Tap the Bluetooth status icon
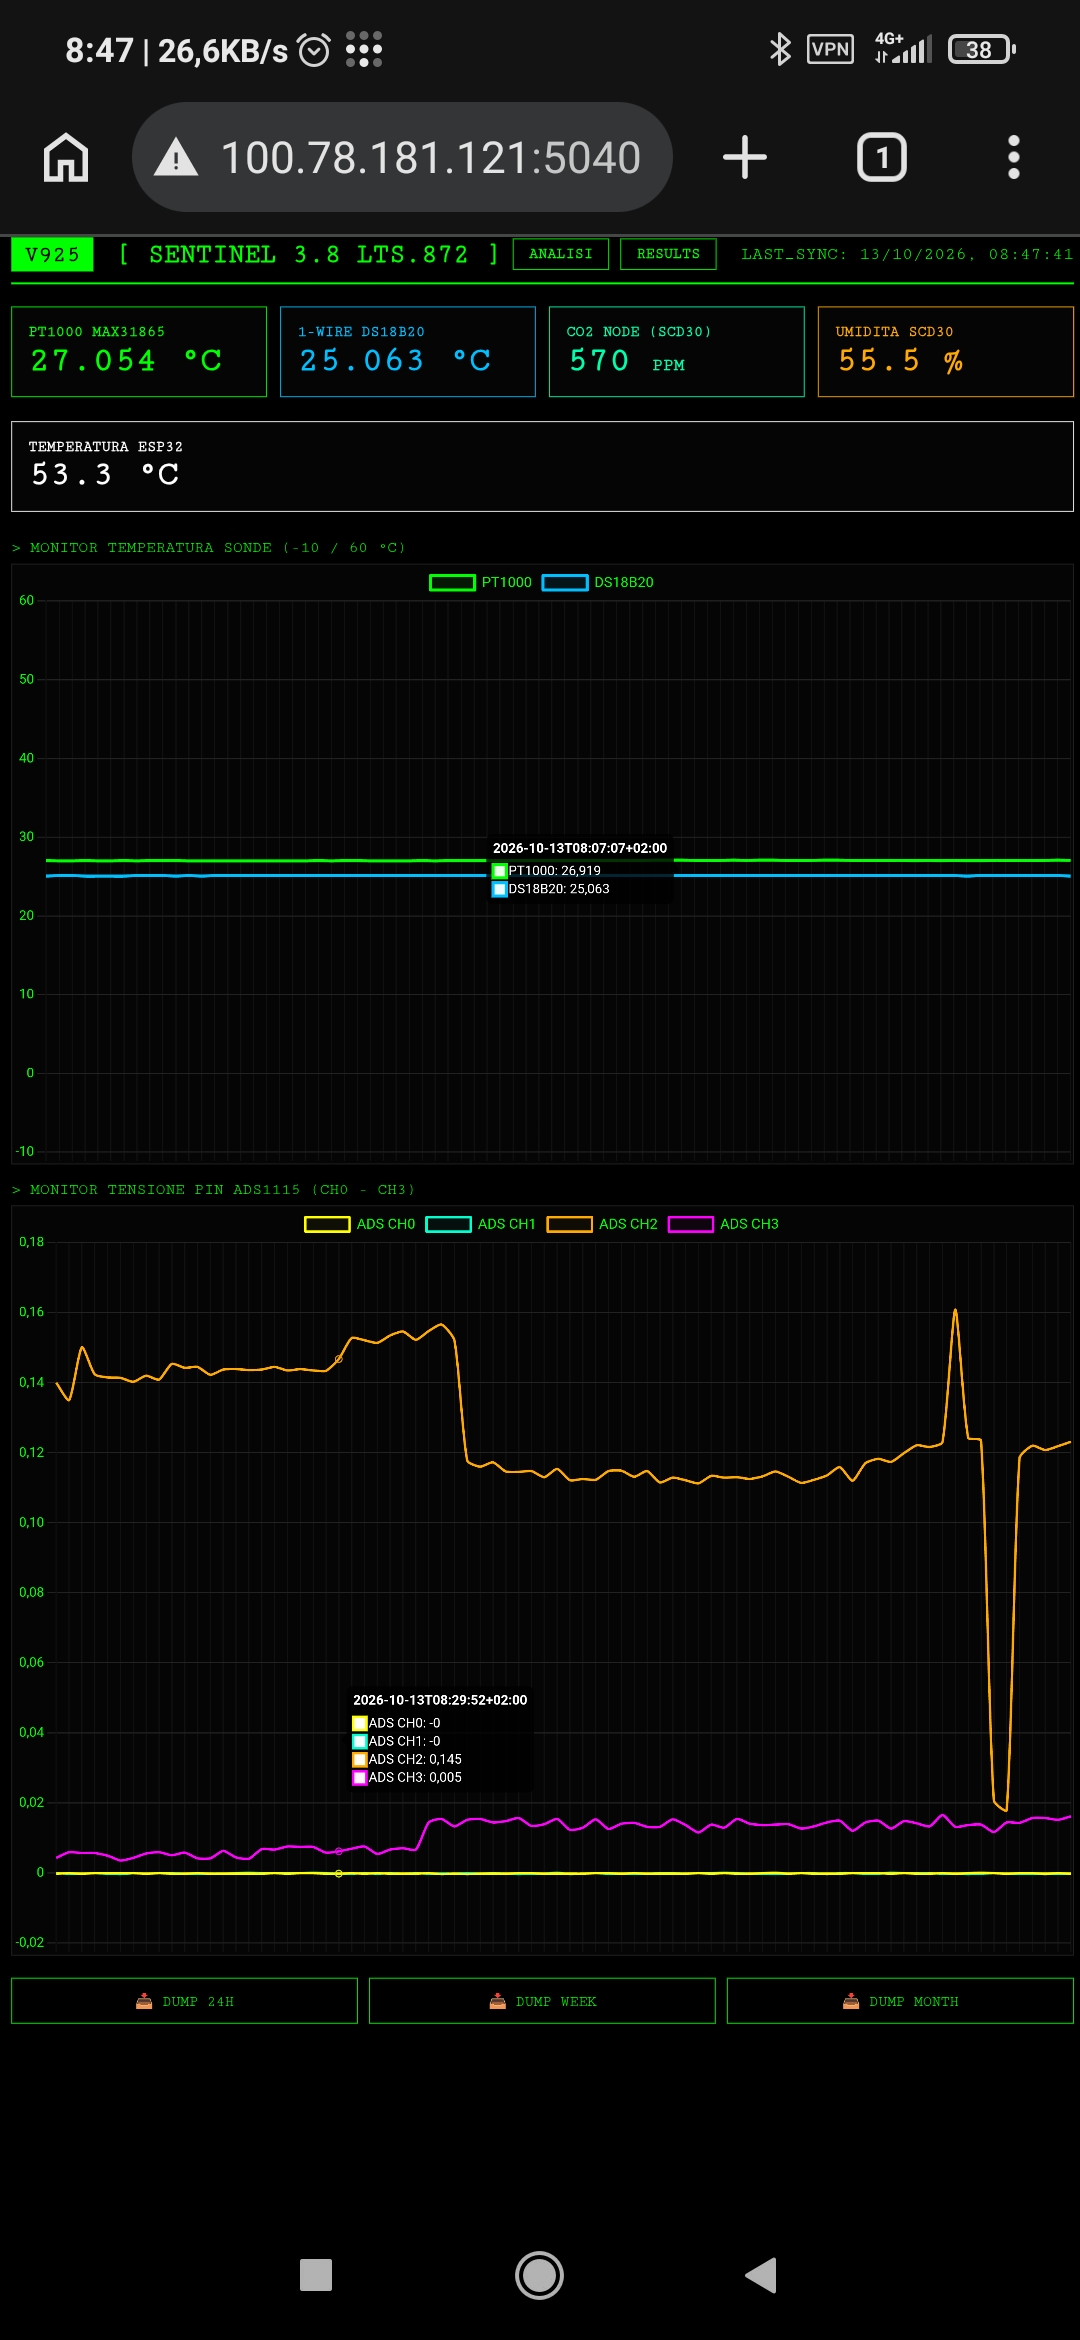This screenshot has width=1080, height=2340. coord(780,49)
